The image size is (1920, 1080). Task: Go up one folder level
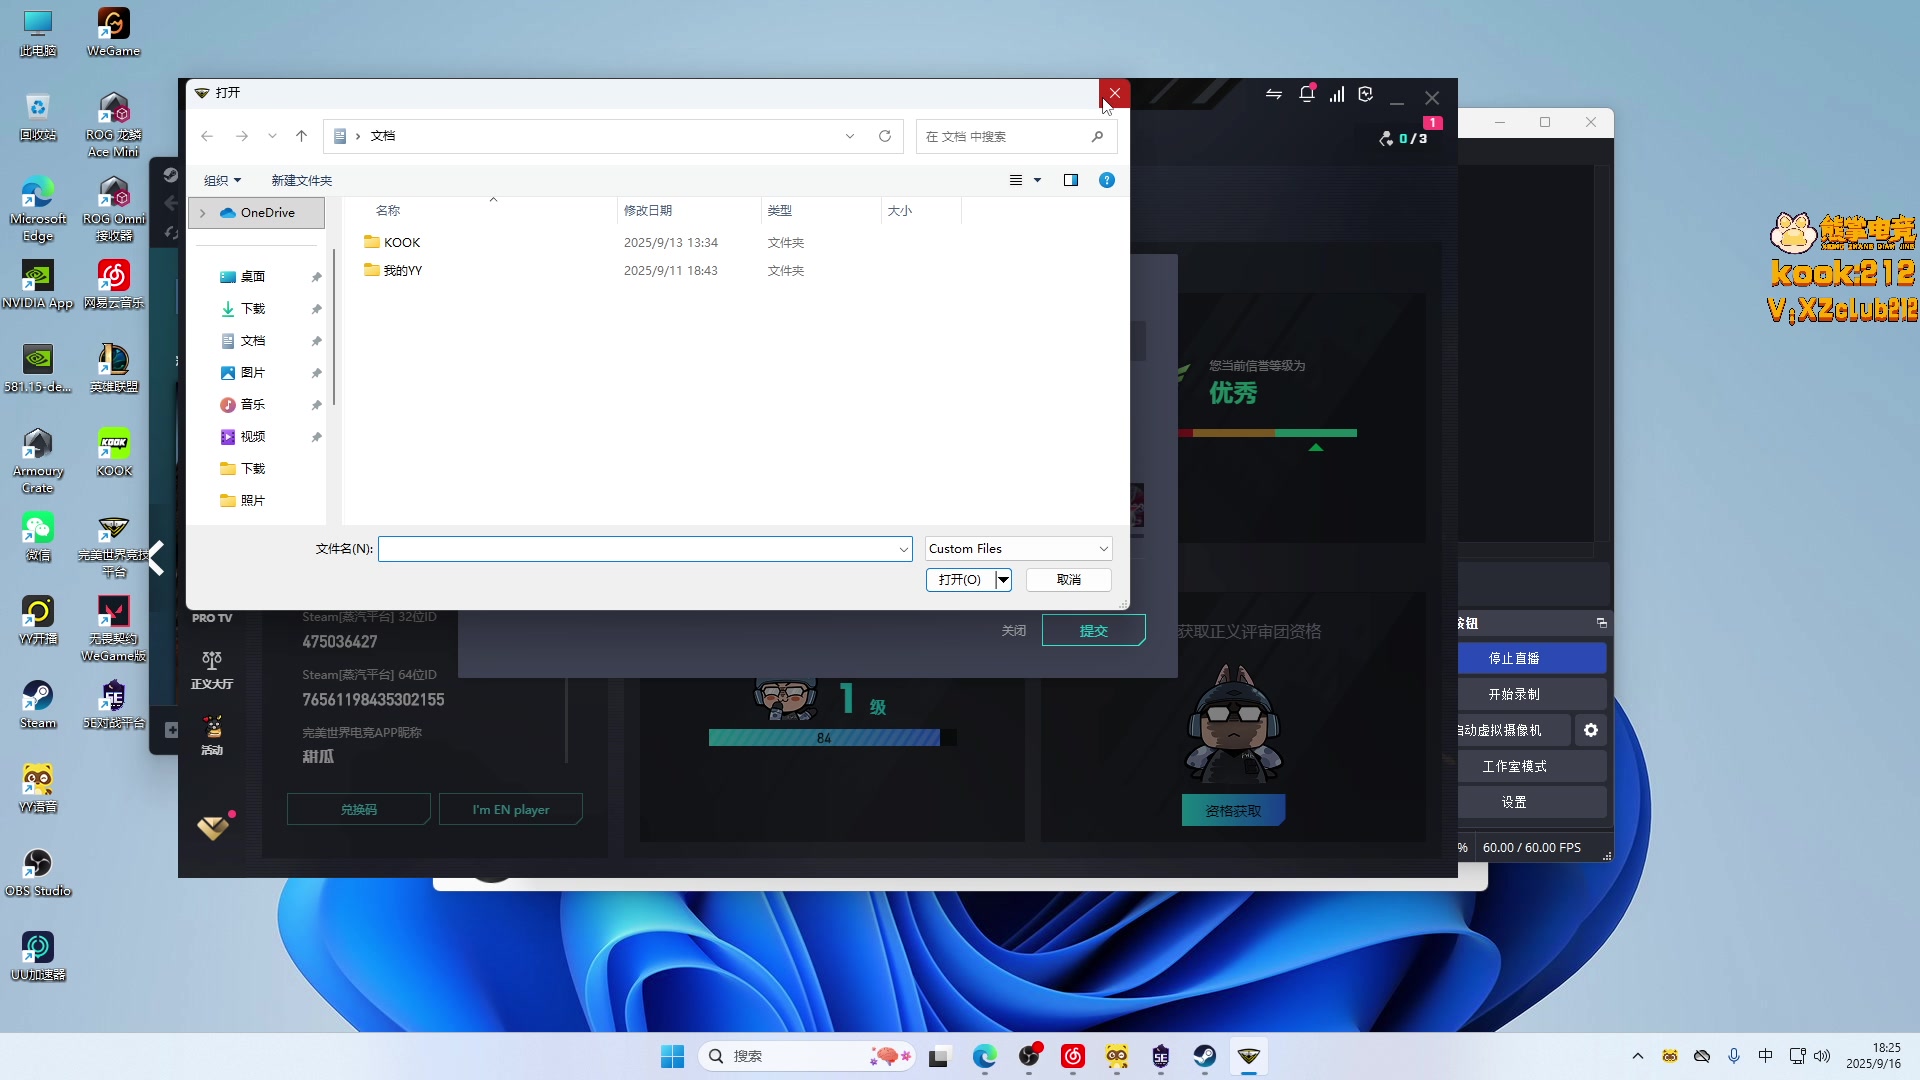[301, 136]
